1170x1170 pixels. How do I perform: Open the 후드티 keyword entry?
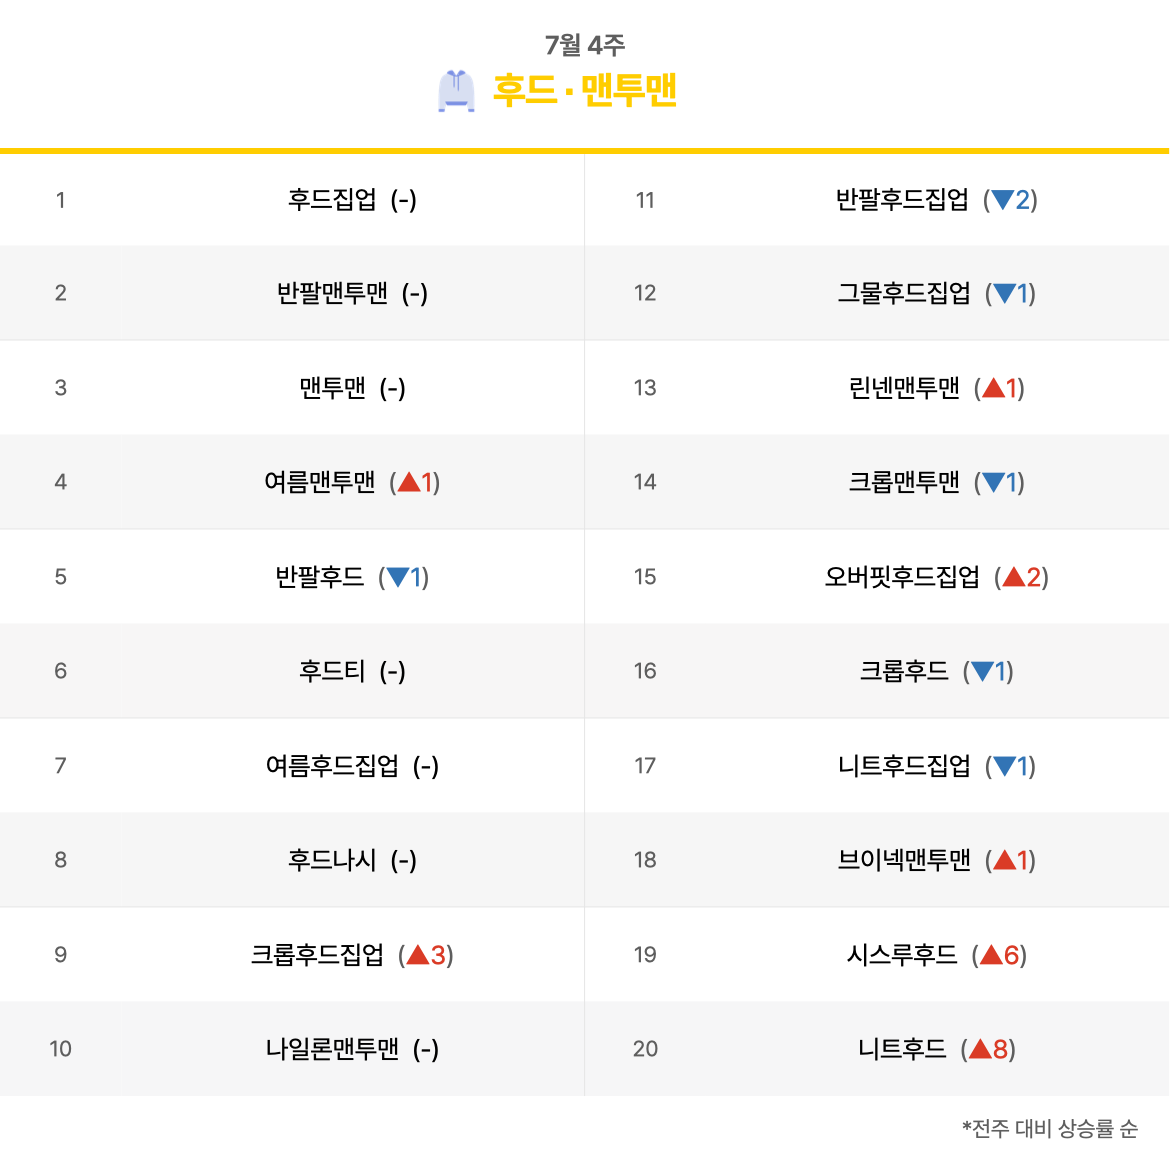click(x=332, y=671)
